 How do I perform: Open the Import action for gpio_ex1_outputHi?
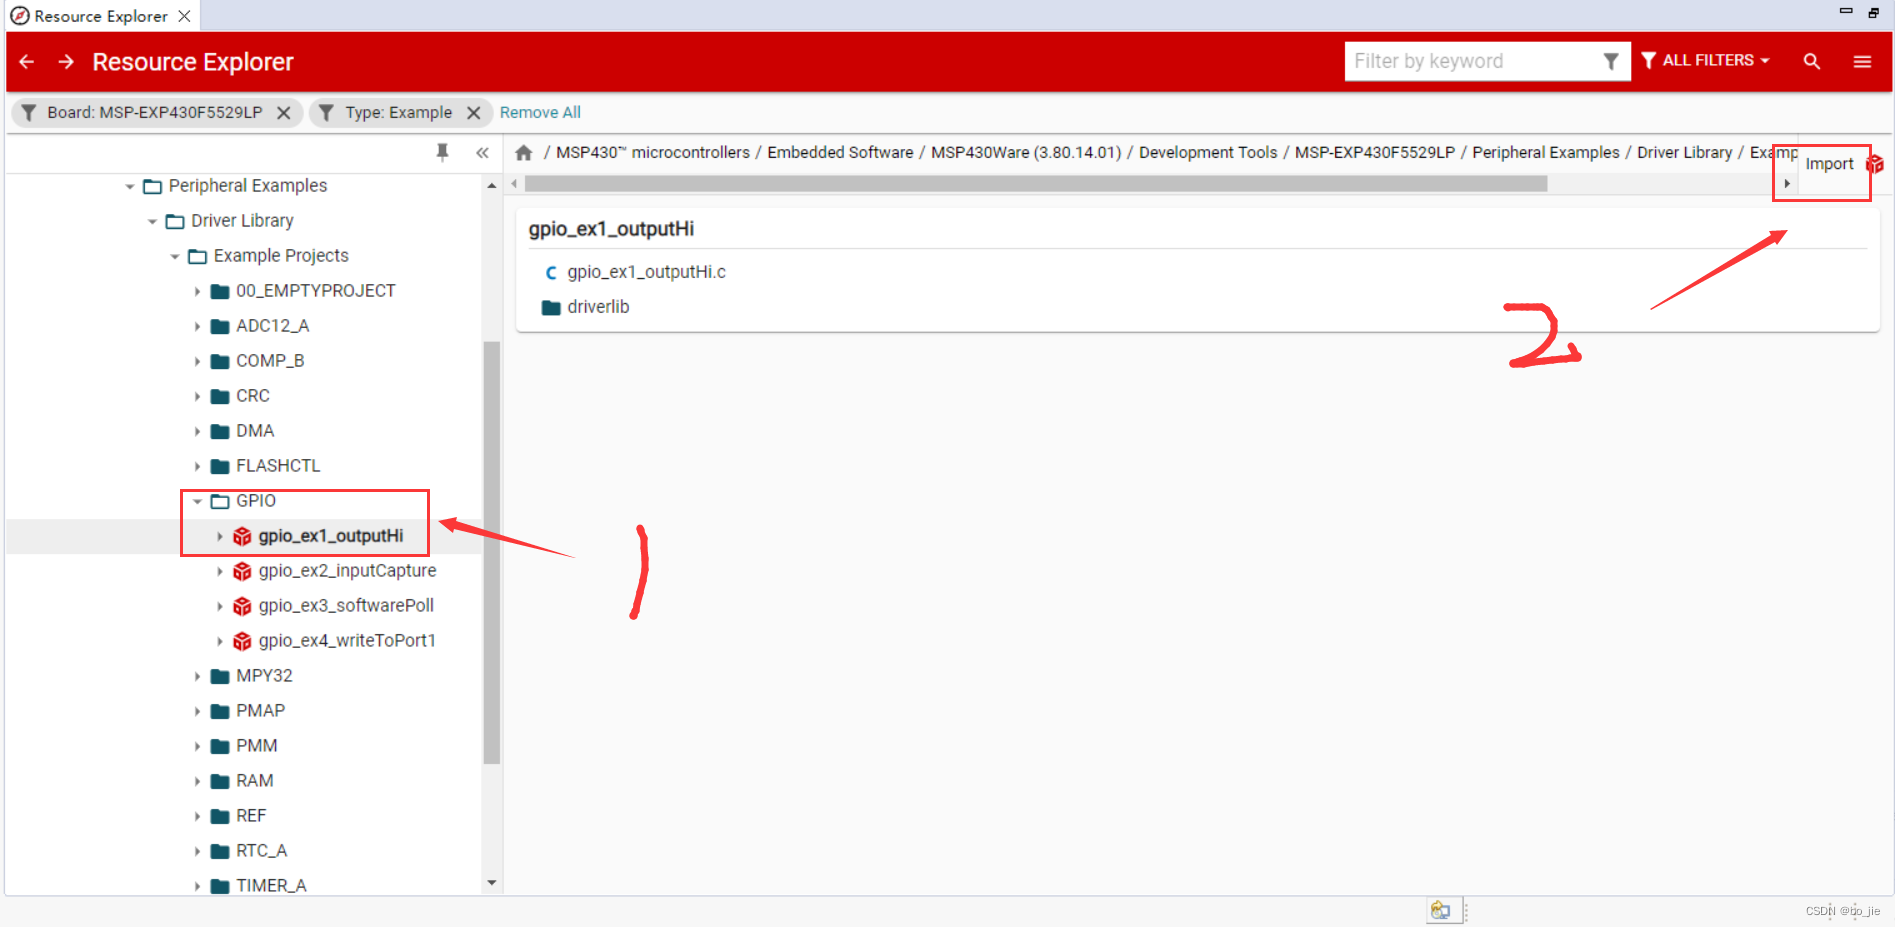1829,163
